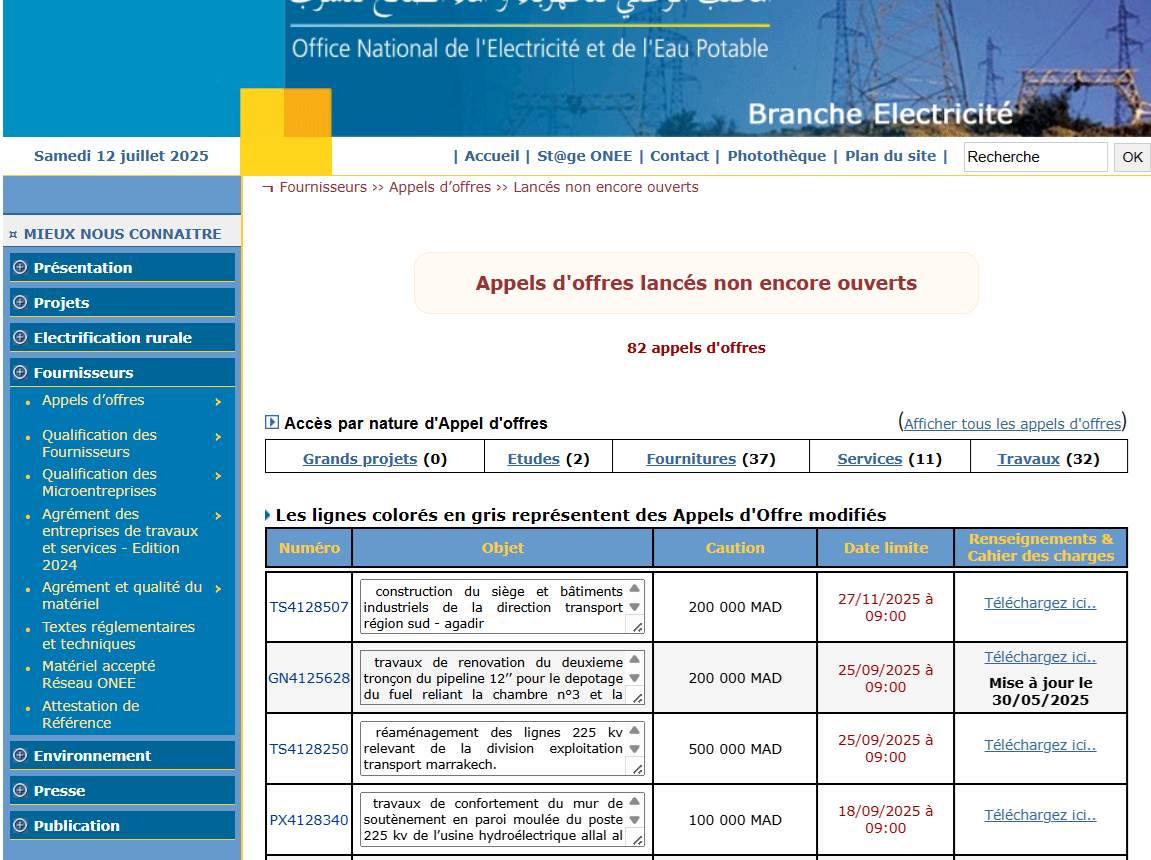Click the 500 000 MAD caution cell

[x=735, y=748]
